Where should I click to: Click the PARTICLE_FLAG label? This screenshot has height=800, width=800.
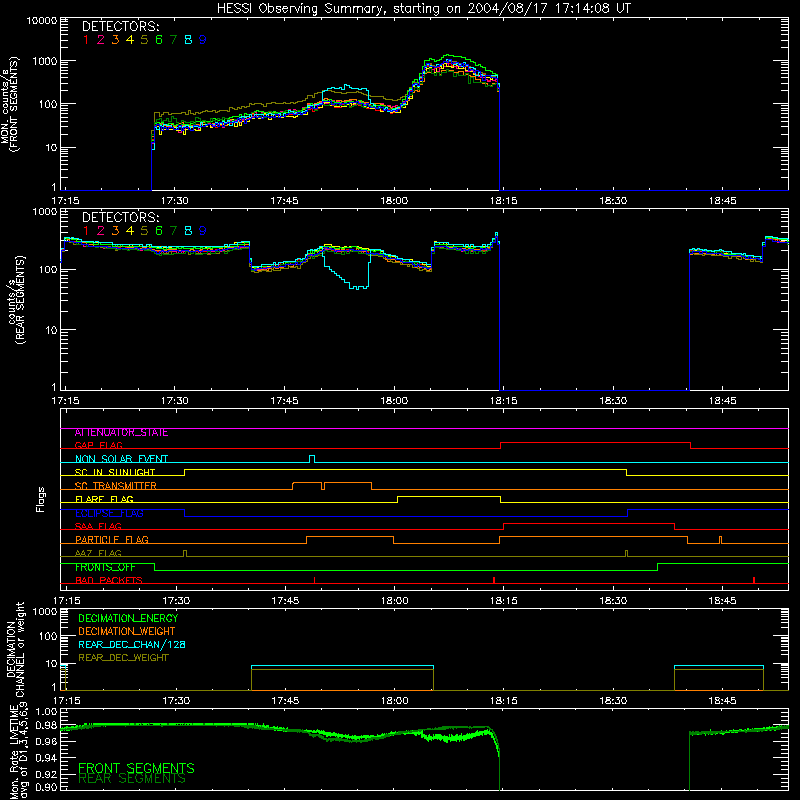click(112, 540)
